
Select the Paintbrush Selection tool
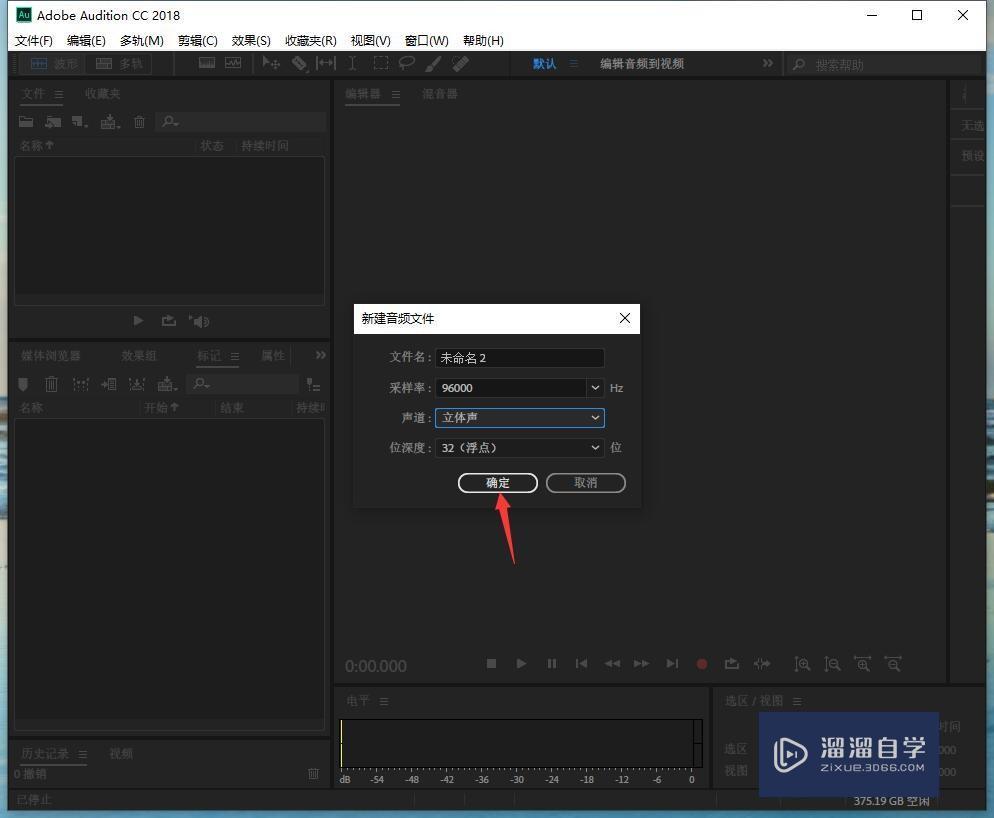tap(434, 63)
